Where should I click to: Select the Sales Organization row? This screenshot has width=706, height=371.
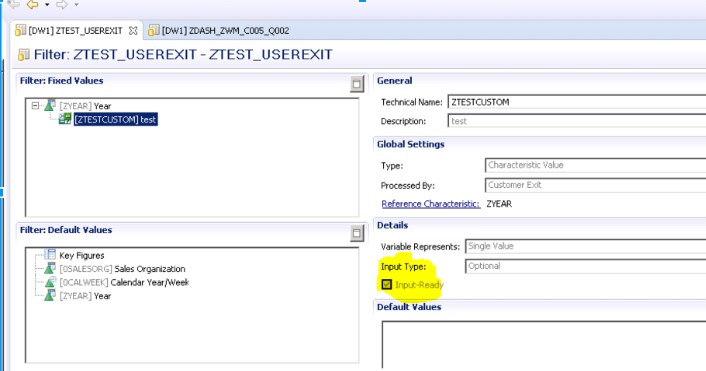pos(122,269)
